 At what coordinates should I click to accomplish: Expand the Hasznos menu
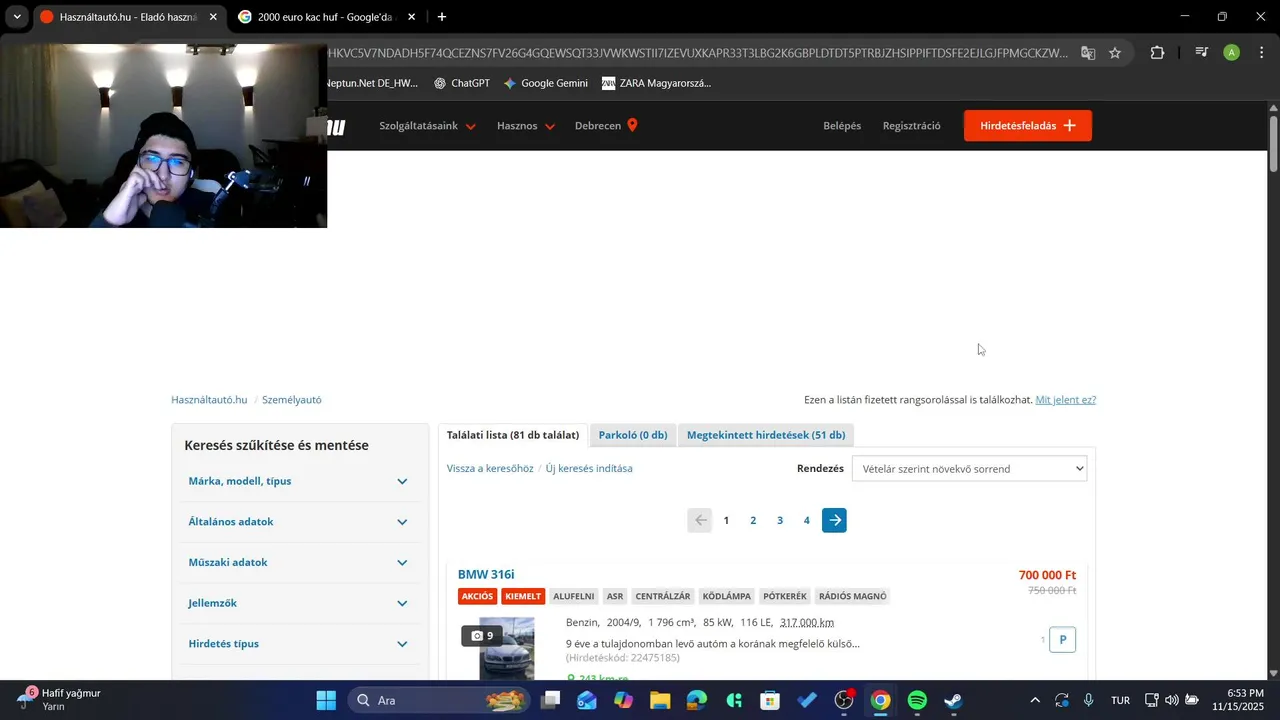click(526, 126)
